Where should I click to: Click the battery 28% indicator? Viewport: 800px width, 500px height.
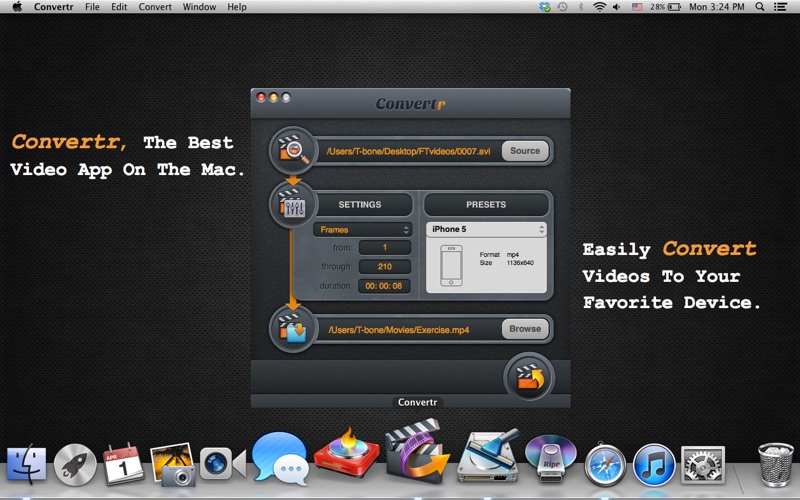[x=665, y=7]
